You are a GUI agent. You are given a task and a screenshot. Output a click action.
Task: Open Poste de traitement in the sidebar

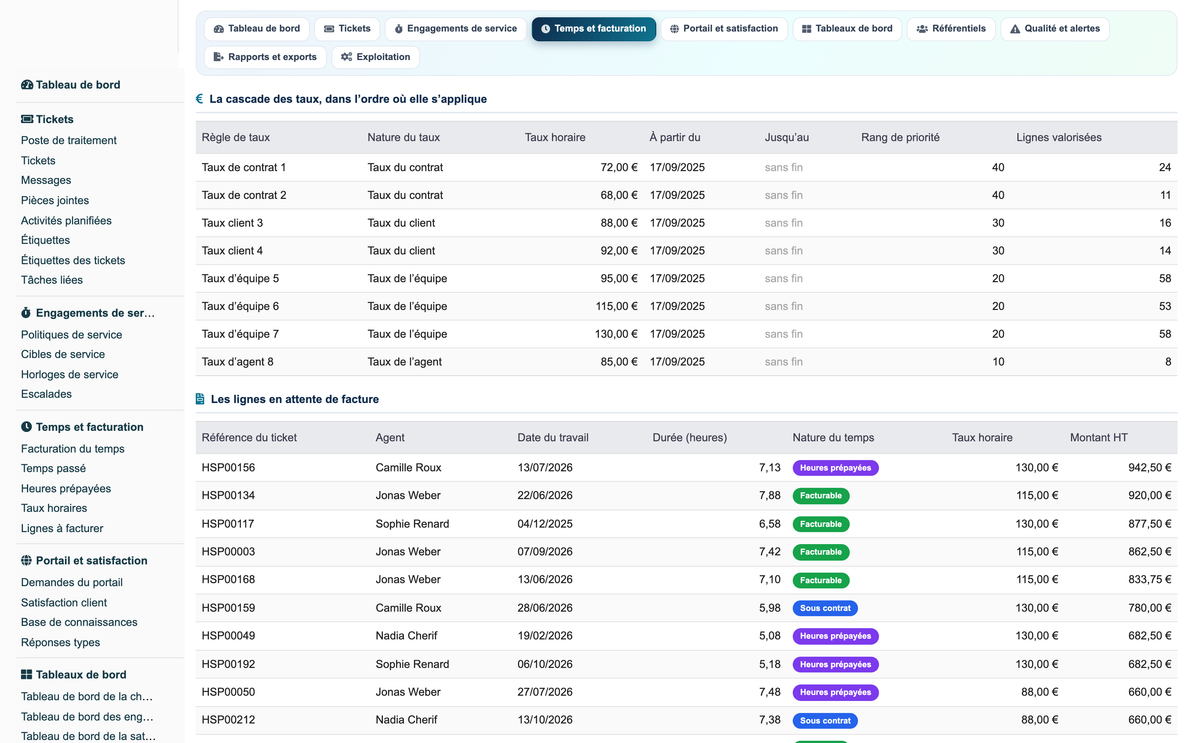click(69, 141)
